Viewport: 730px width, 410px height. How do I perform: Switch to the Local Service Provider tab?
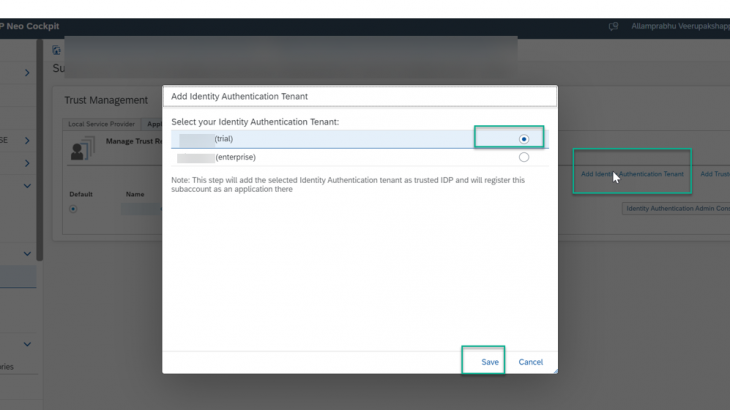[101, 124]
